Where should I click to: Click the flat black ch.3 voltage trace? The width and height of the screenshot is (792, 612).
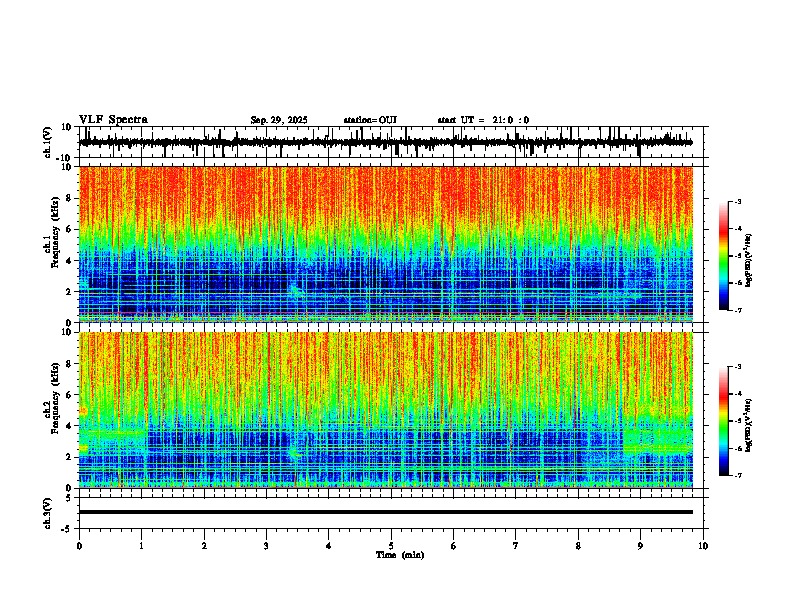386,512
